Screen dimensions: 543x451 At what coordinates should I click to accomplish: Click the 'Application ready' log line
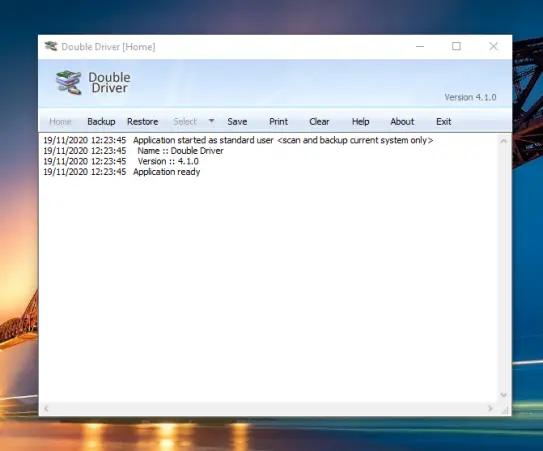[167, 172]
